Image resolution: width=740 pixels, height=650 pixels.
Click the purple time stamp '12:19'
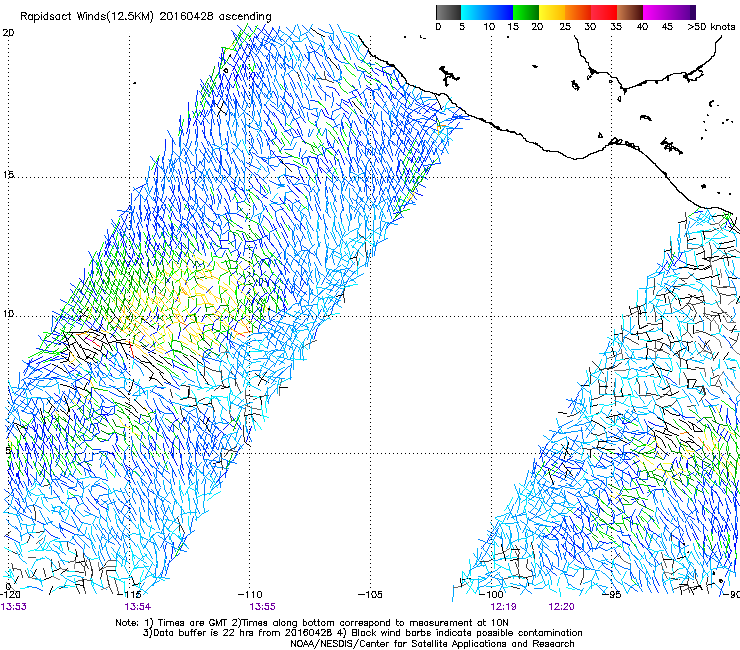click(x=503, y=607)
